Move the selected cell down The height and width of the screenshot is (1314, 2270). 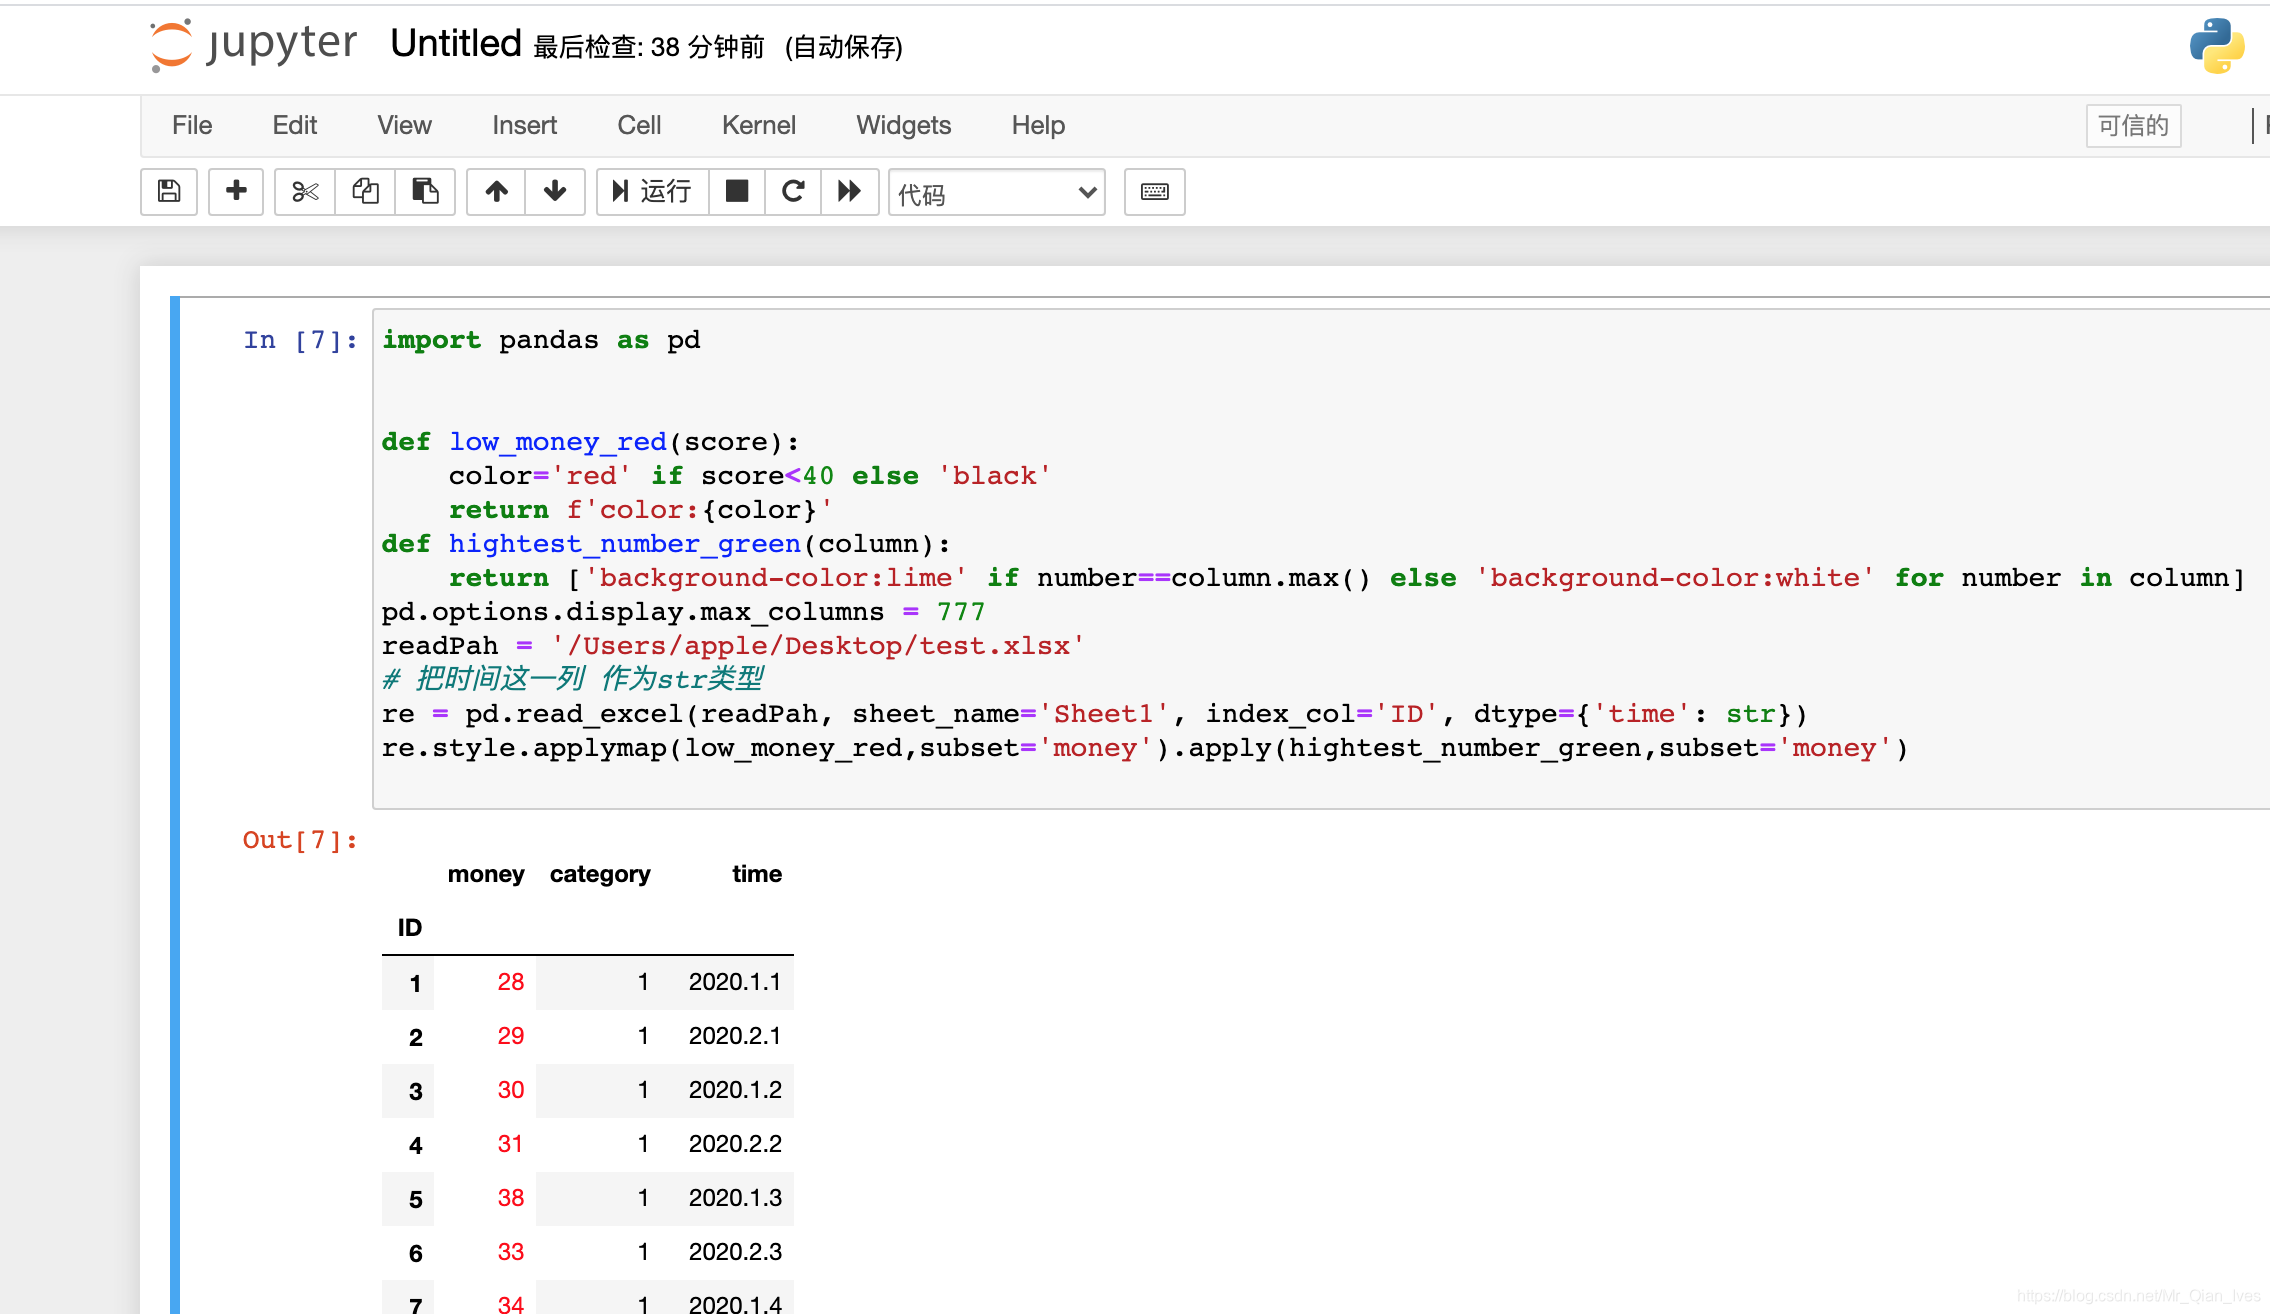pyautogui.click(x=555, y=191)
